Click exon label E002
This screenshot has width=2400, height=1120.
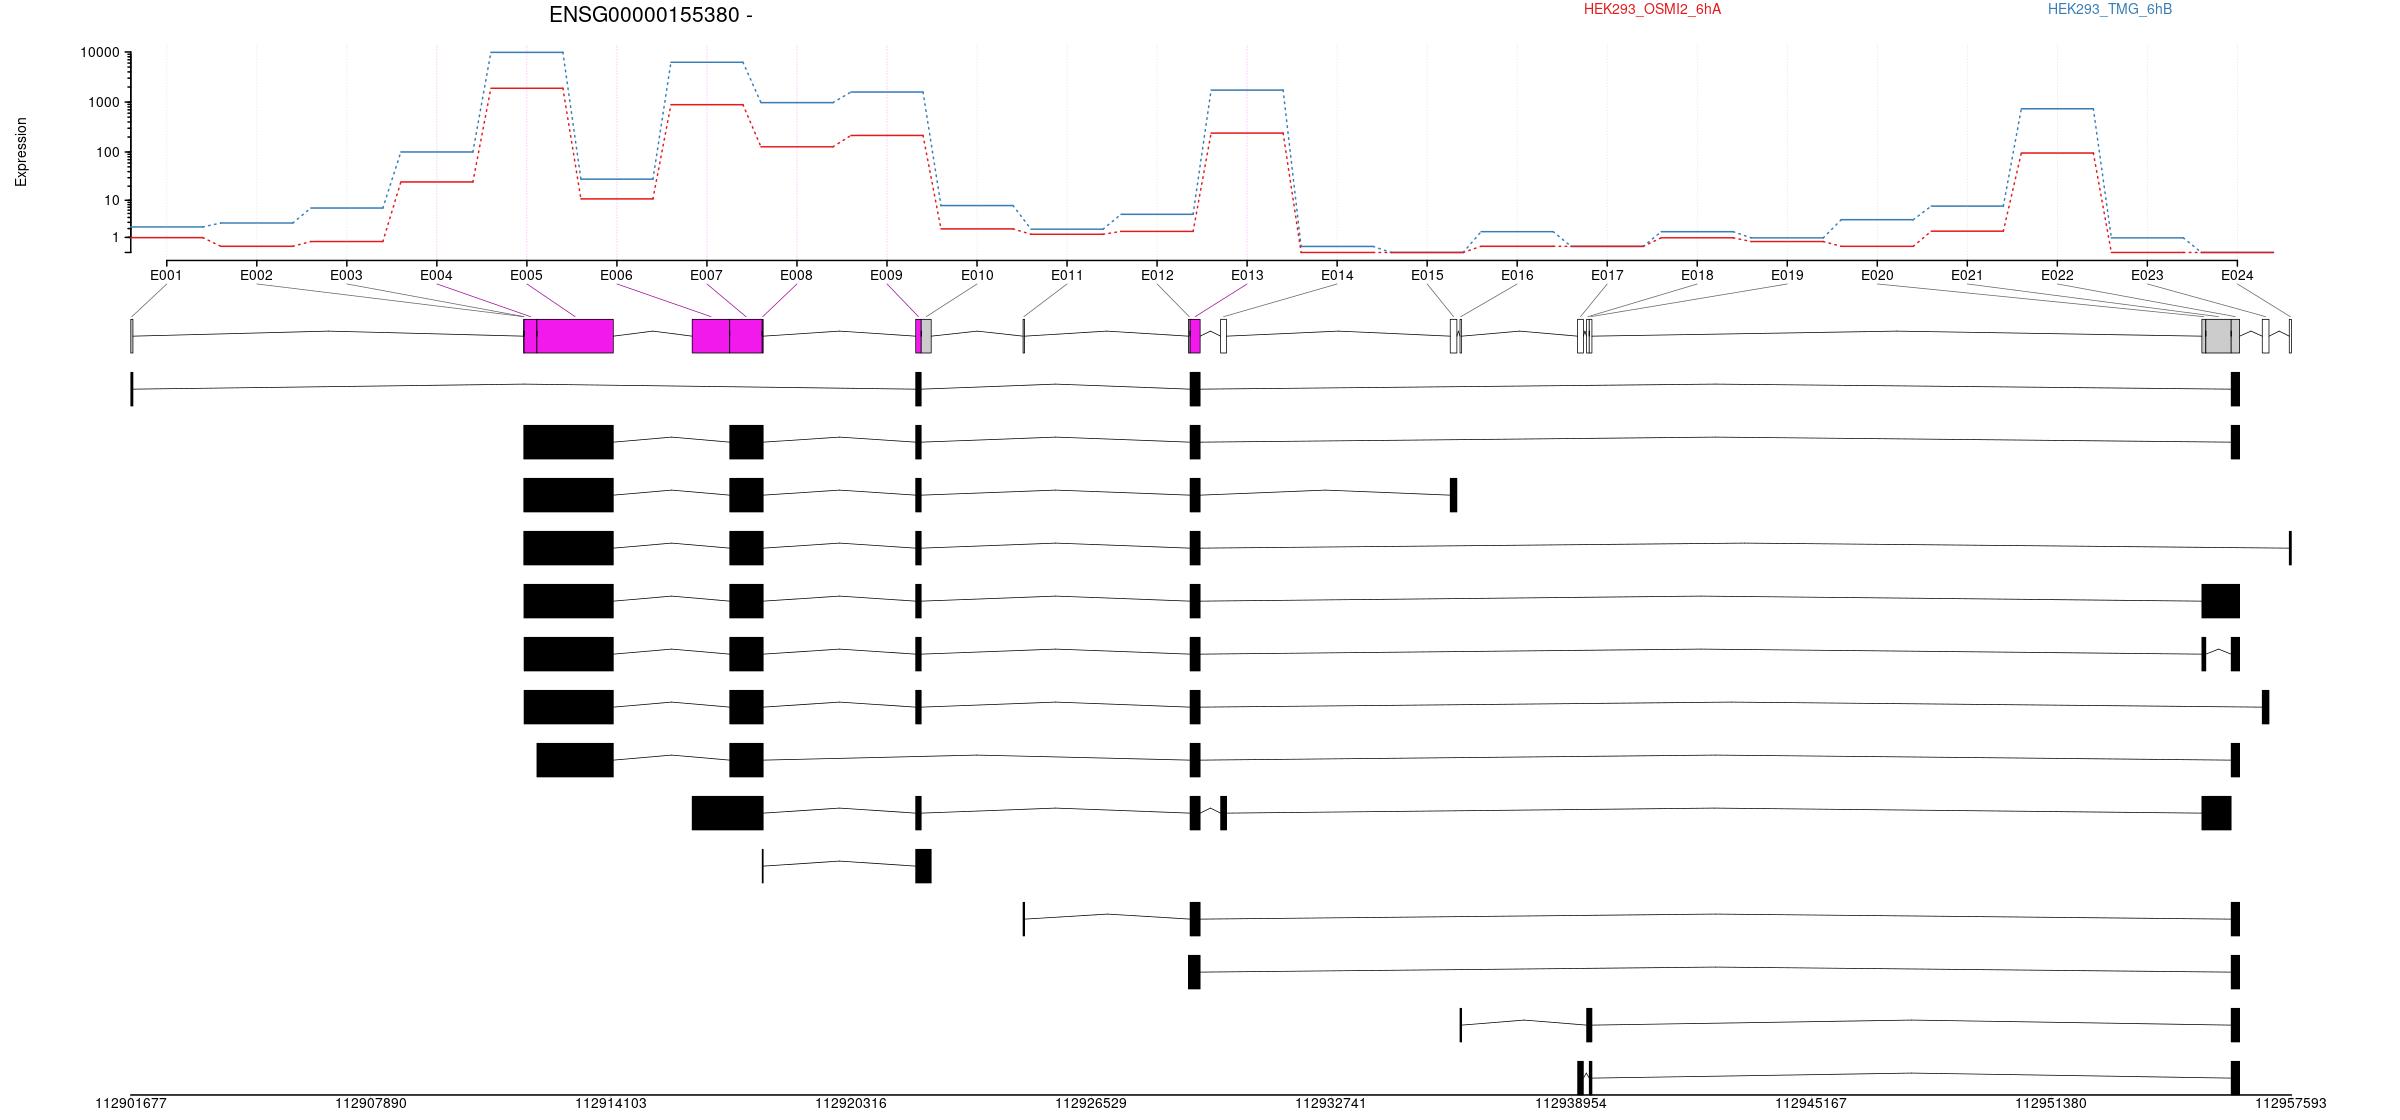(x=256, y=275)
